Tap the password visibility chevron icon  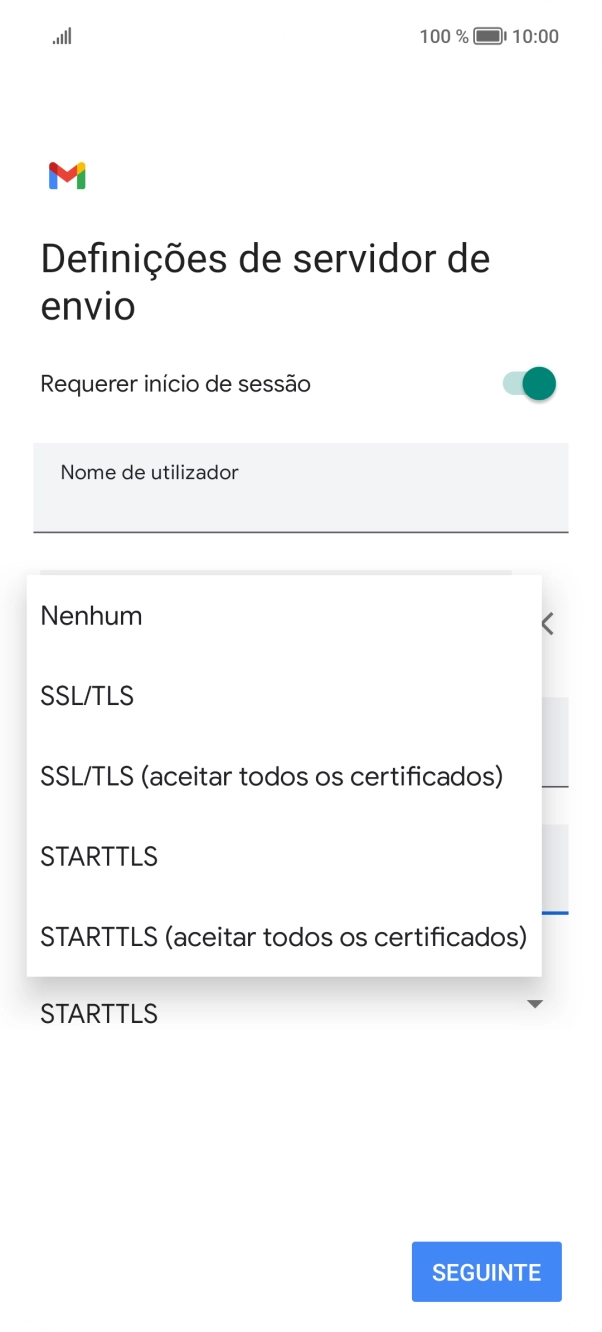pyautogui.click(x=546, y=622)
